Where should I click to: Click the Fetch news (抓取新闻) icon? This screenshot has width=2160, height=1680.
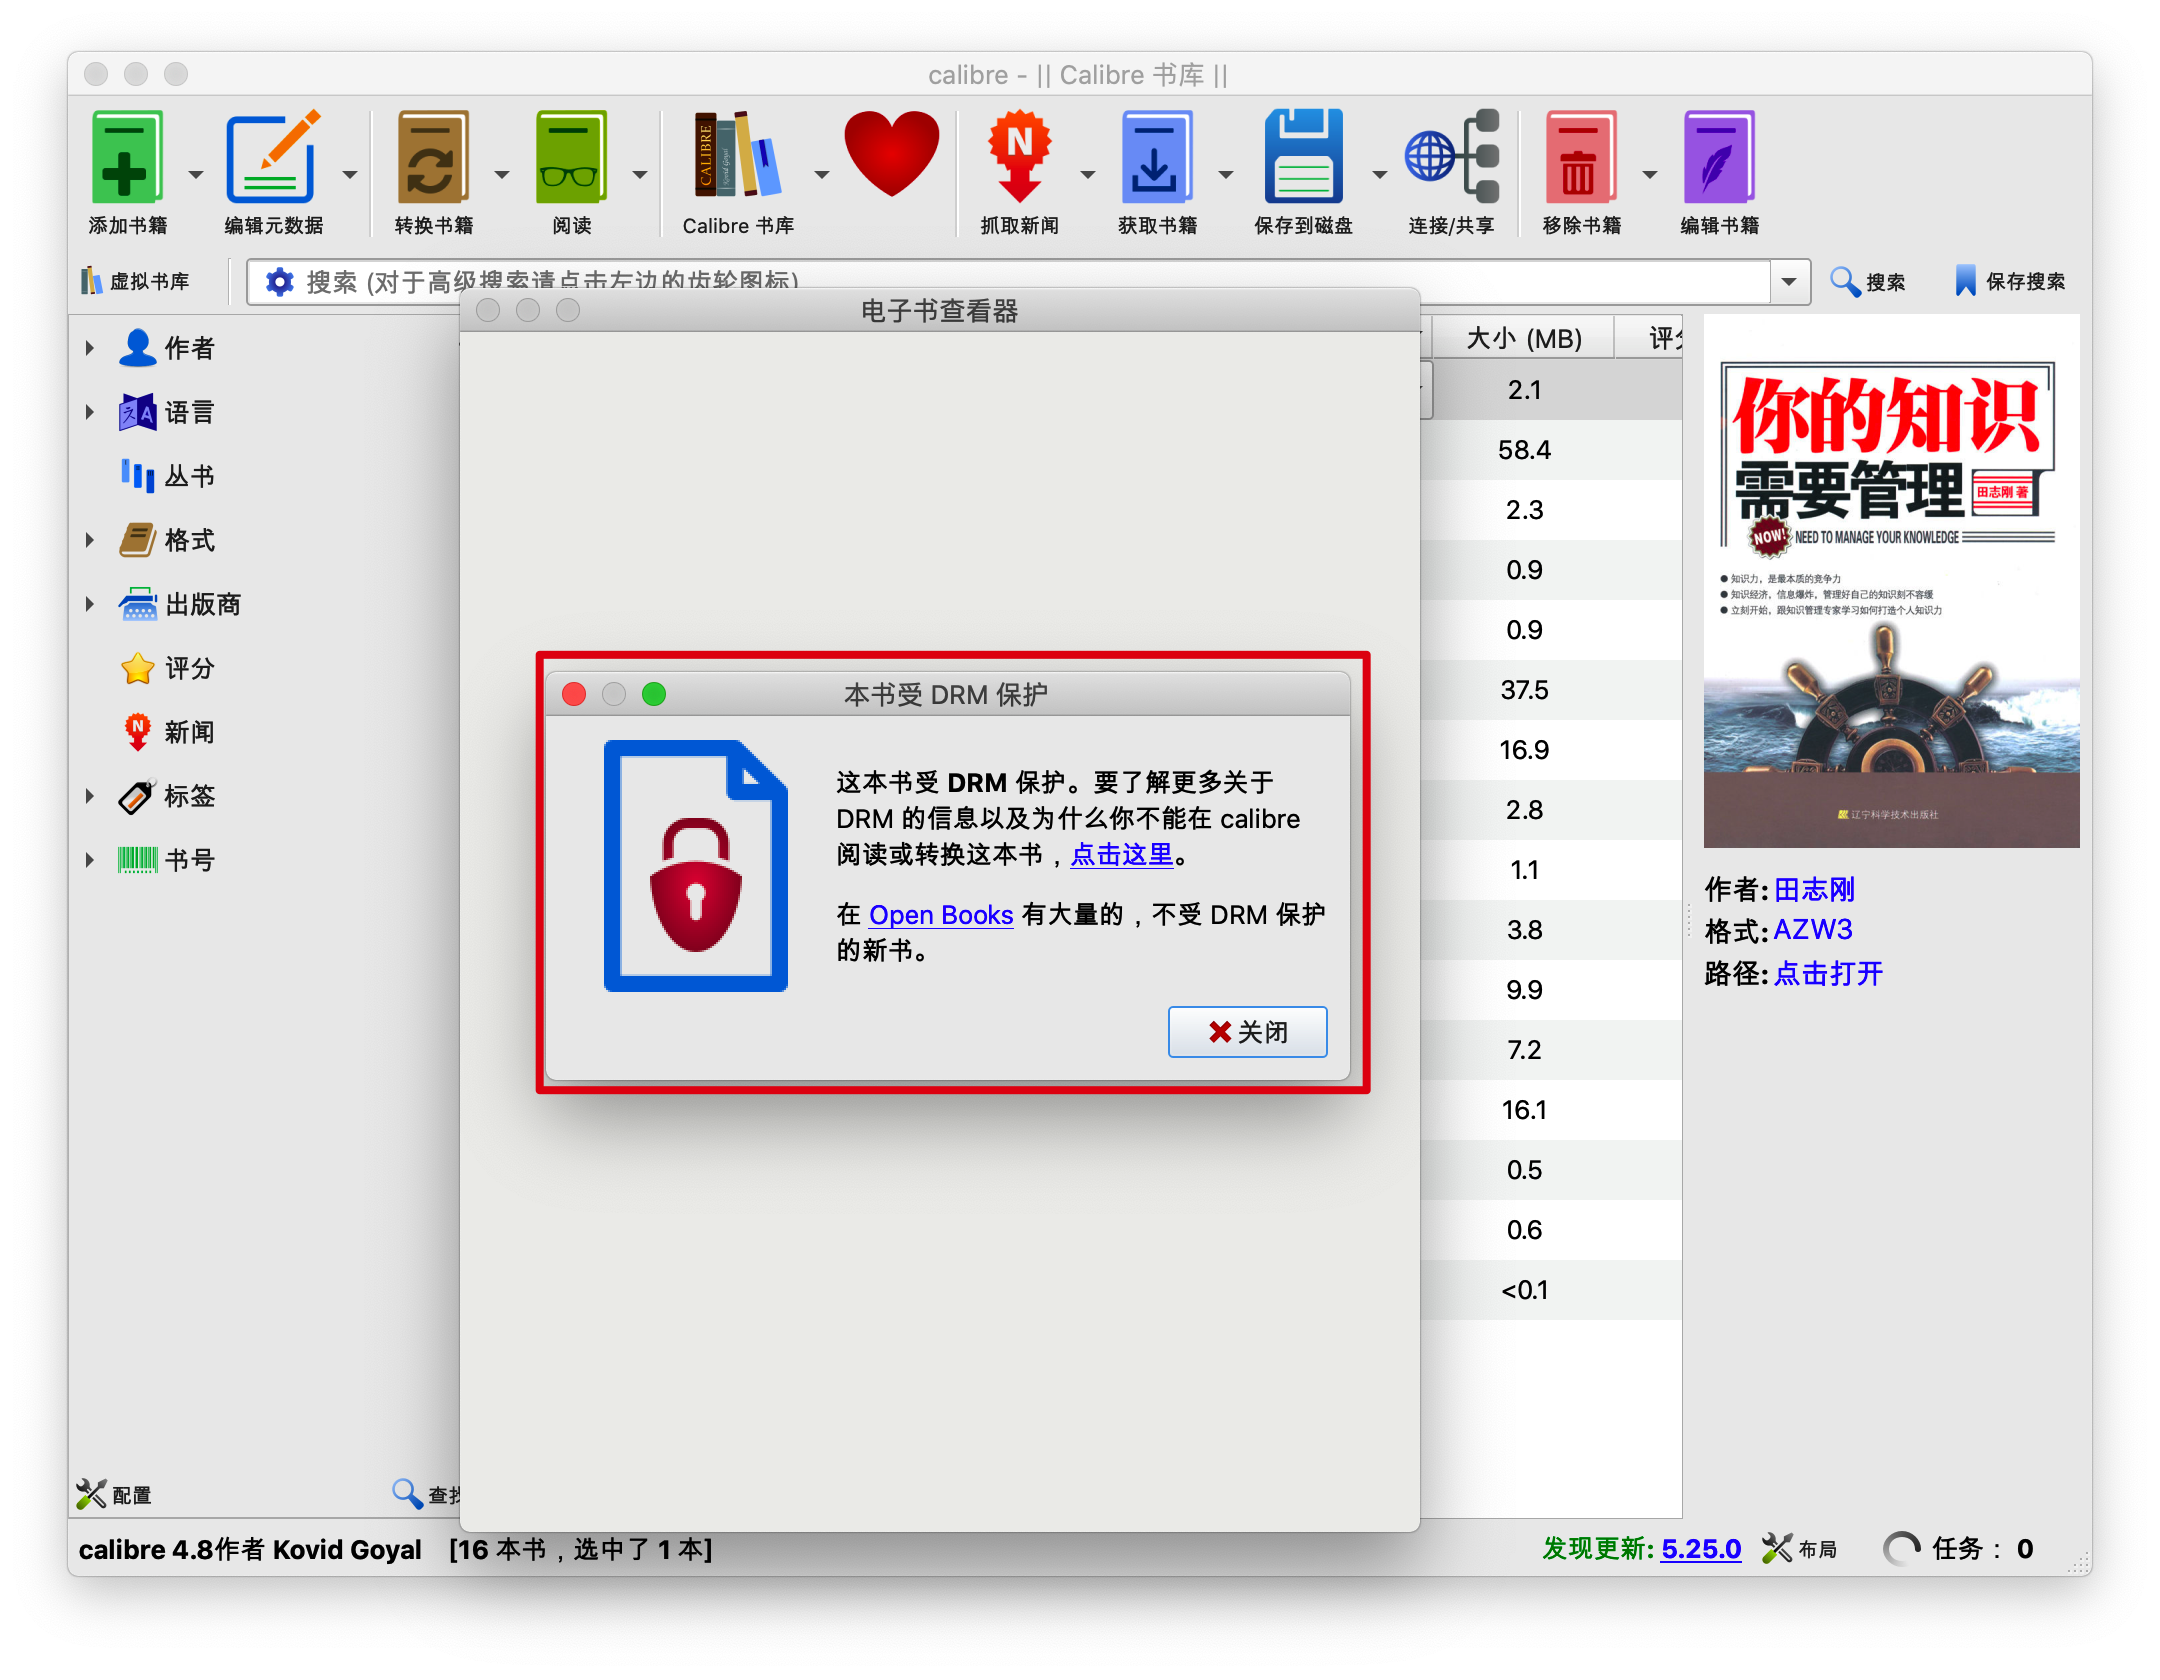(1019, 156)
